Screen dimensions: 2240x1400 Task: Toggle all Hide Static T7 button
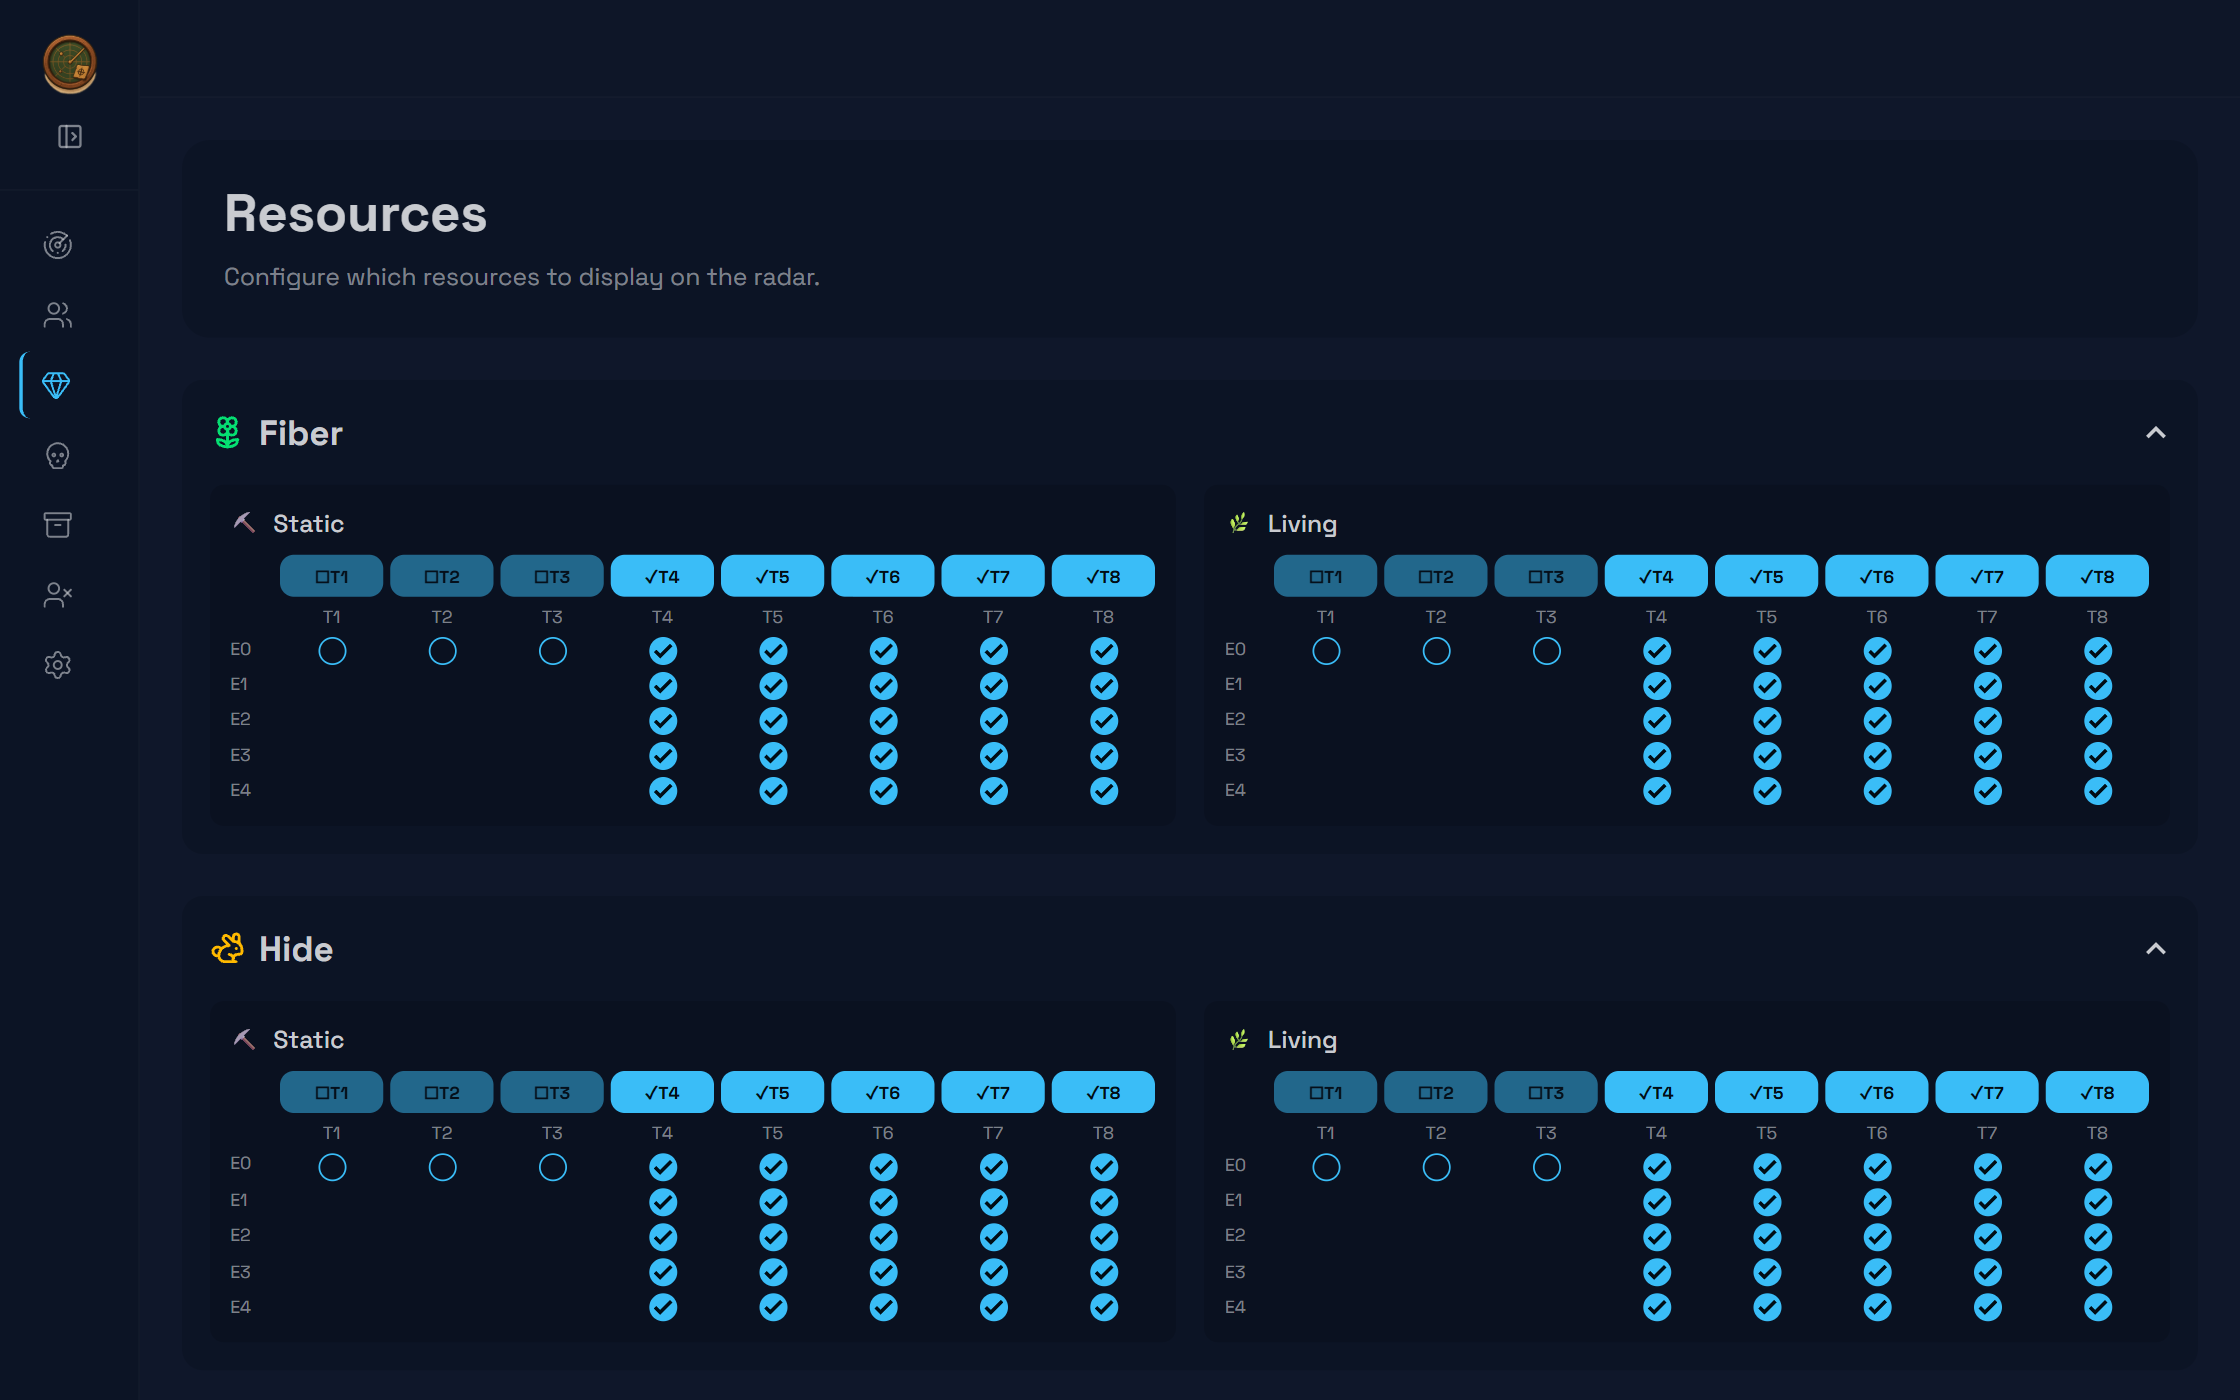(993, 1092)
